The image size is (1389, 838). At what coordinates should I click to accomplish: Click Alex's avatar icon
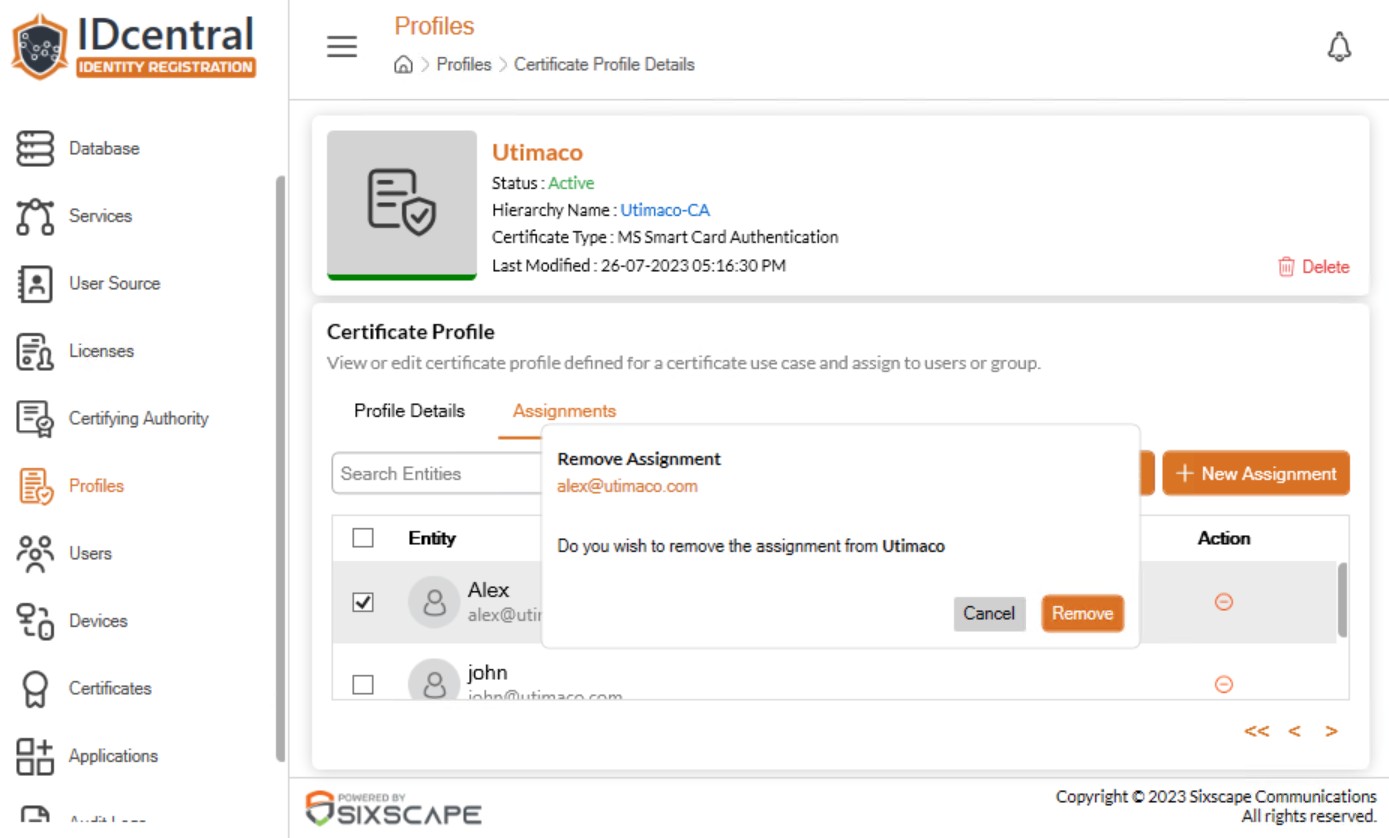point(434,602)
